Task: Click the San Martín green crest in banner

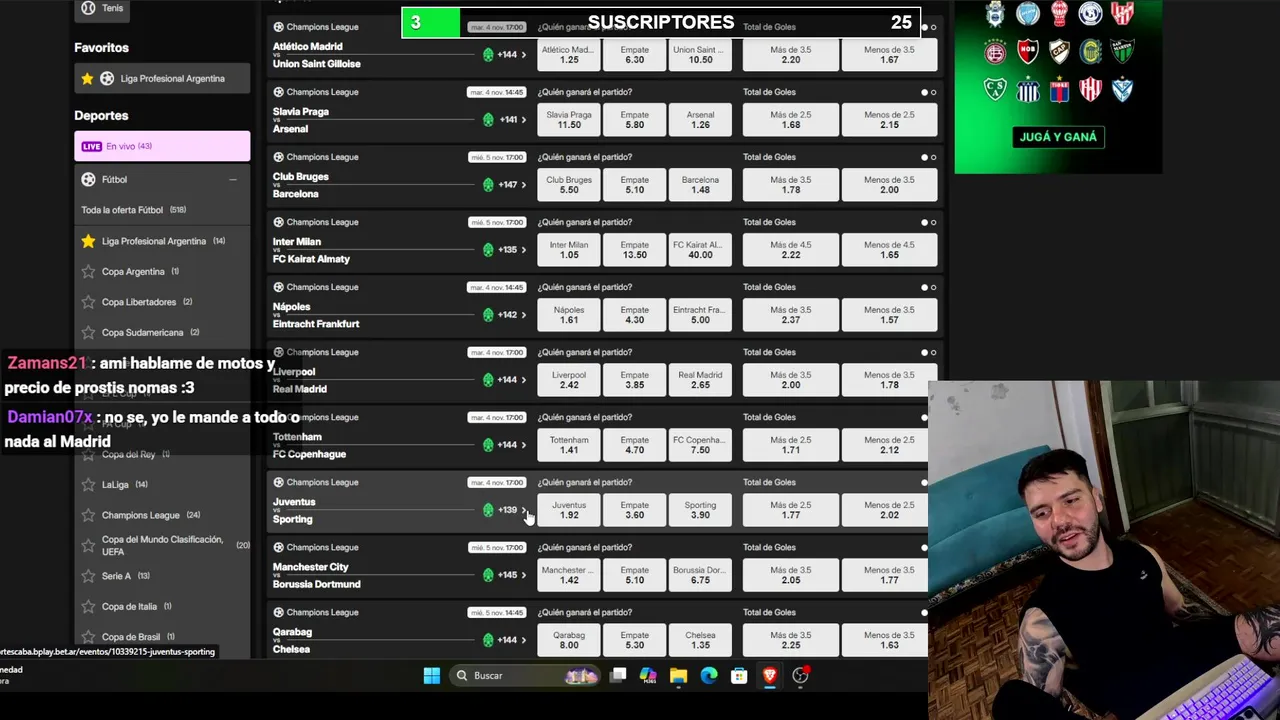Action: point(1123,51)
